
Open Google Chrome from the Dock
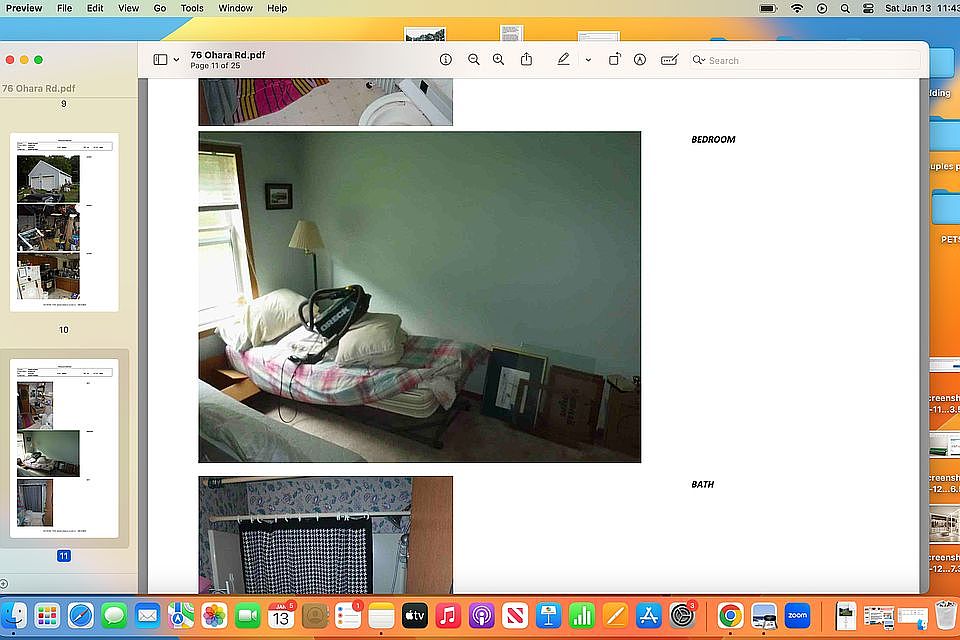[x=730, y=616]
